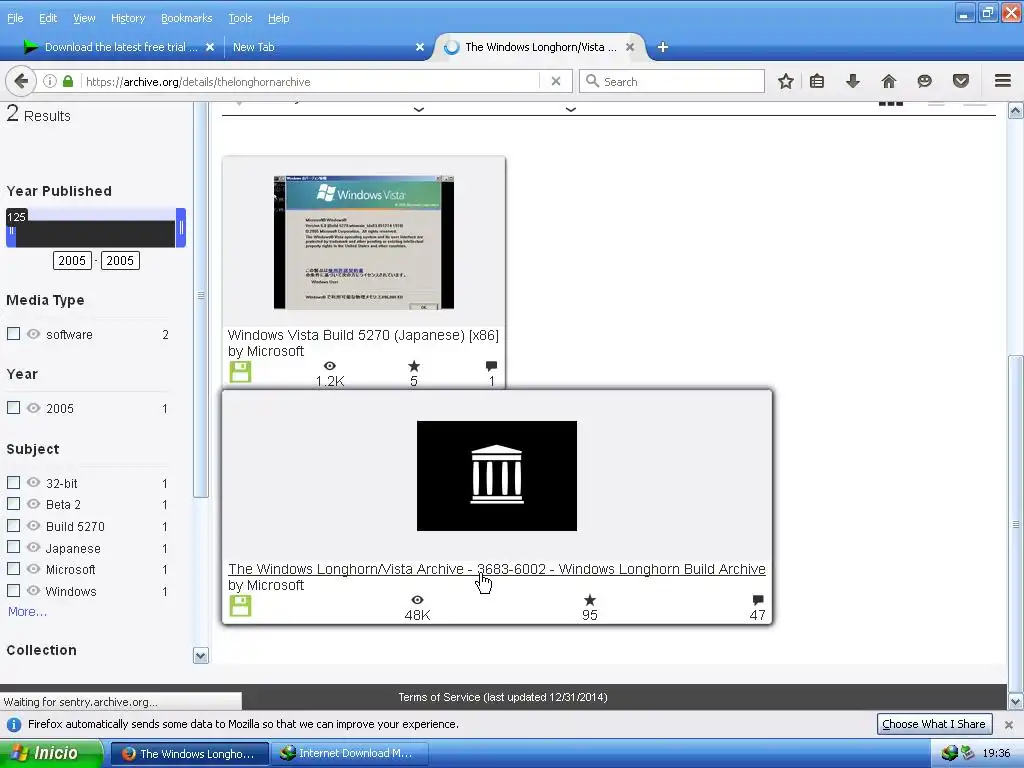
Task: Open the File menu
Action: 15,18
